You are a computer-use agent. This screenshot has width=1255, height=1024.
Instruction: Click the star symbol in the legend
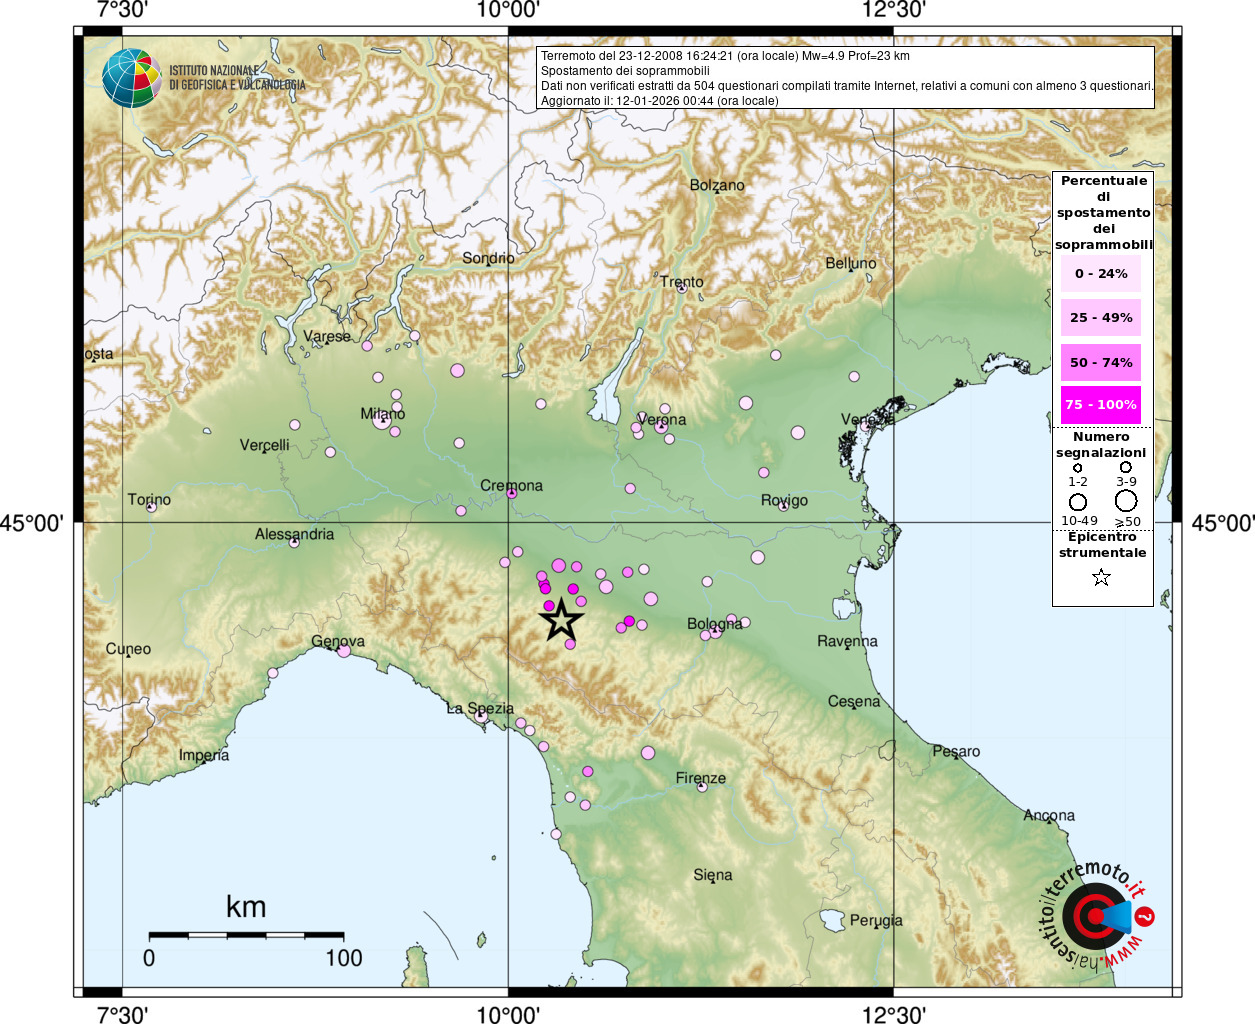click(x=1101, y=577)
